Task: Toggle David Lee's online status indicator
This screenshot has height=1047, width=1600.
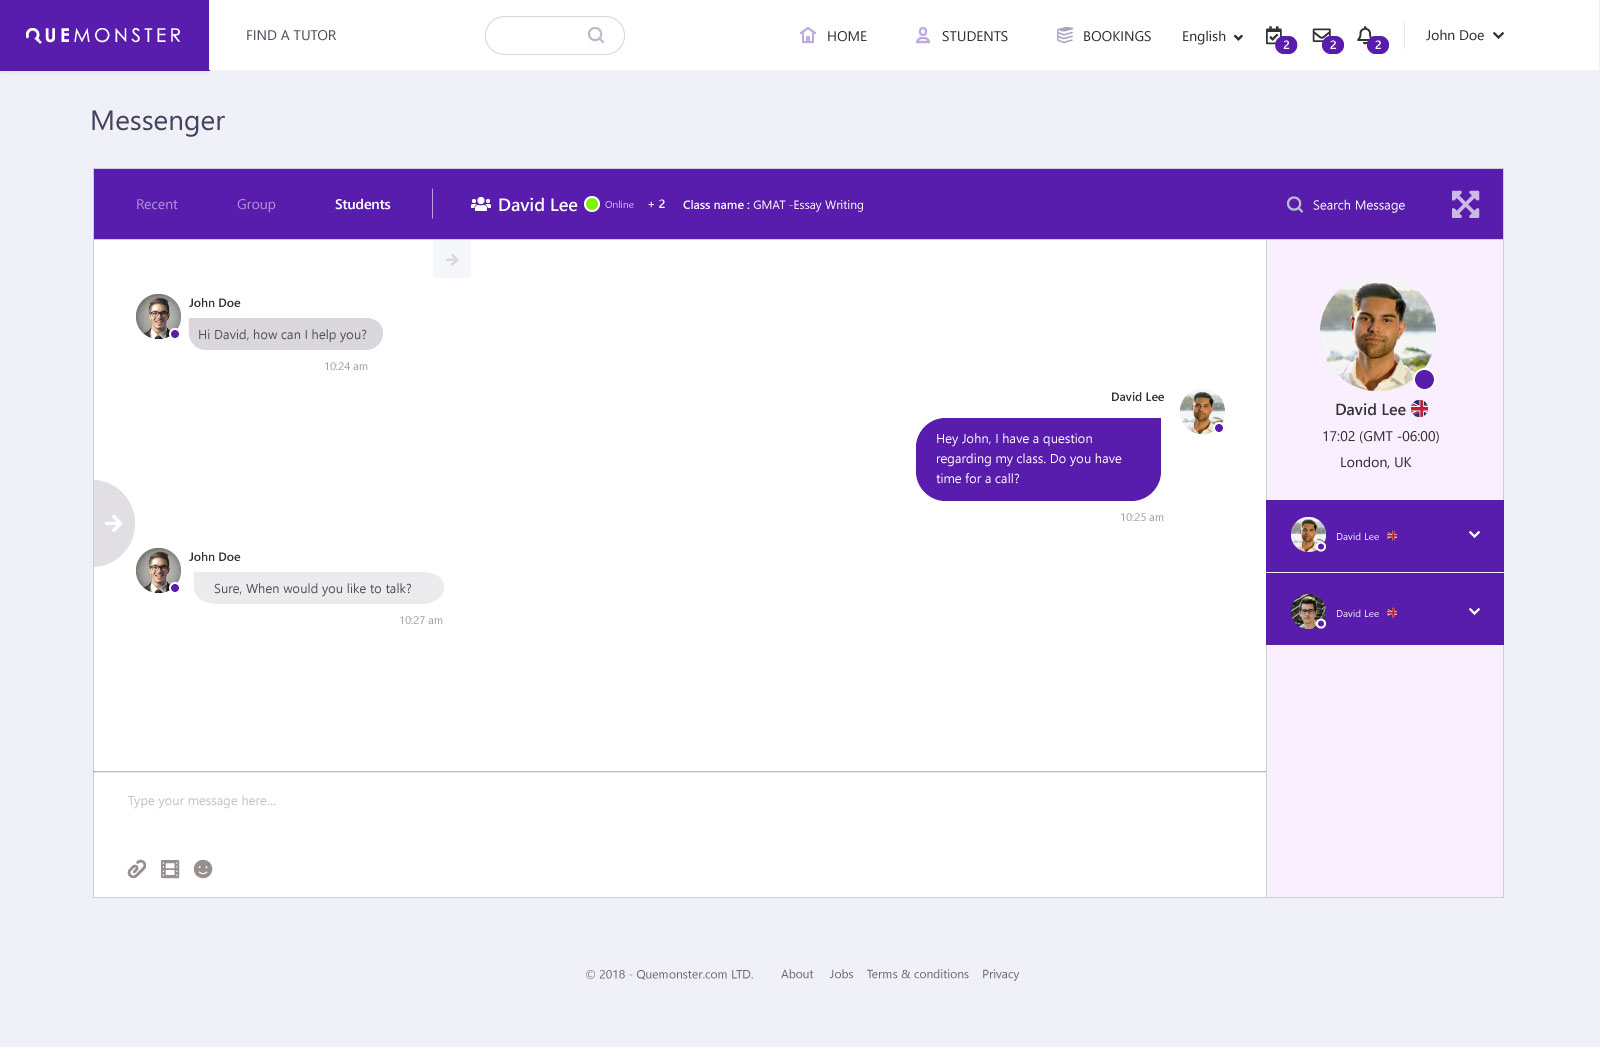Action: pyautogui.click(x=591, y=204)
